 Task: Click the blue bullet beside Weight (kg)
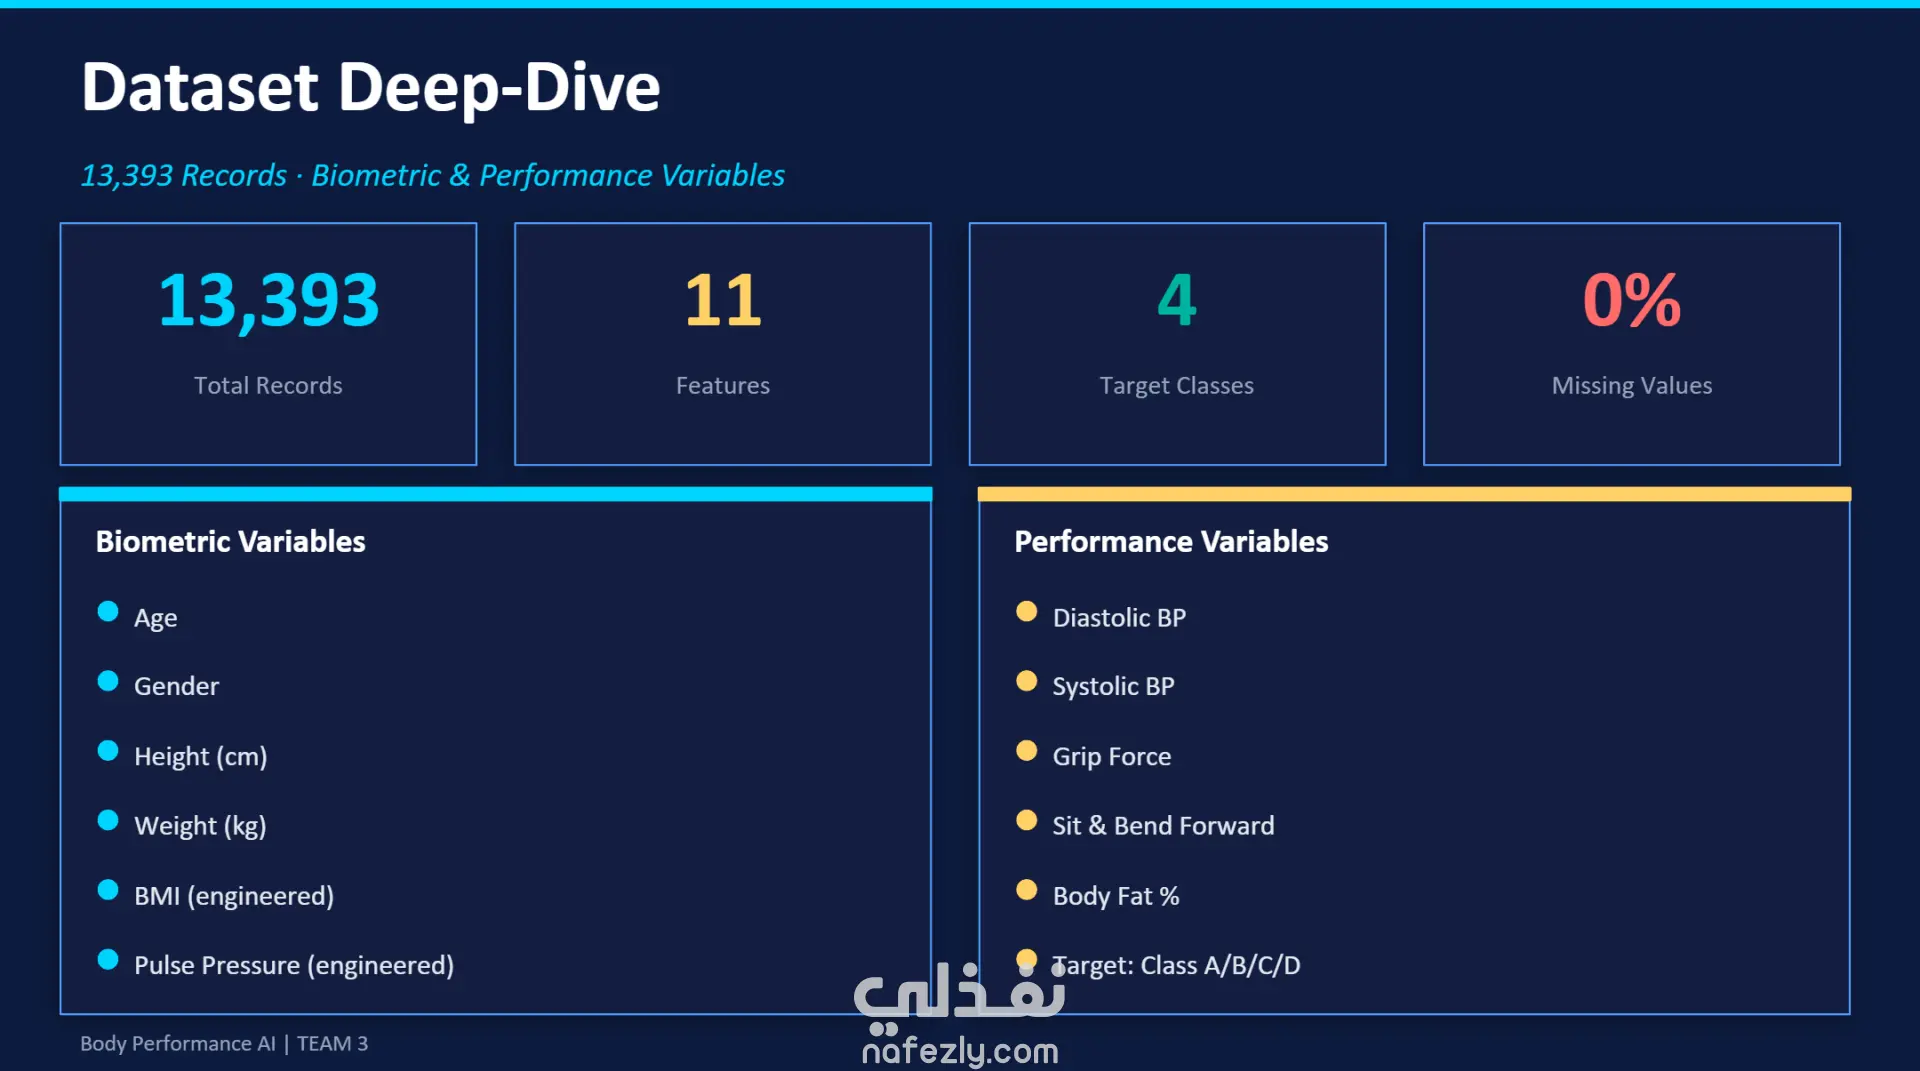click(x=108, y=820)
